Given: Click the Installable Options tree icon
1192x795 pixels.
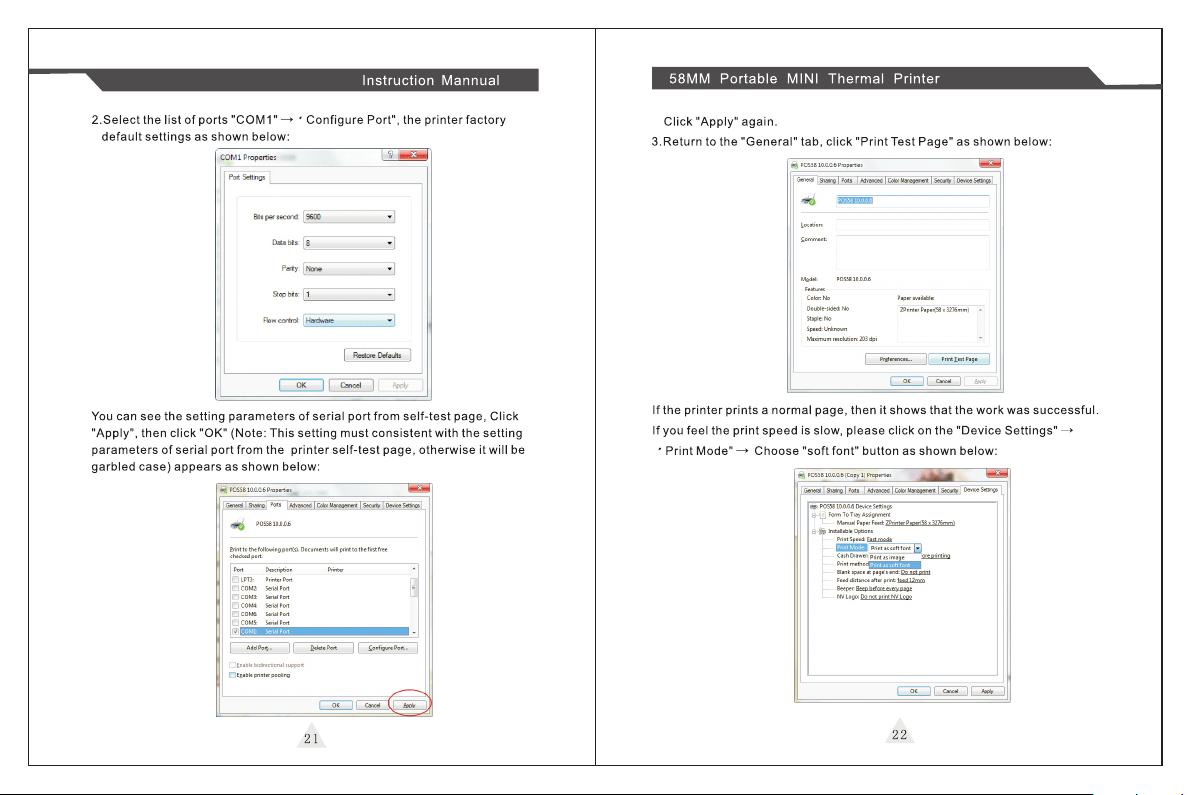Looking at the screenshot, I should coord(823,531).
